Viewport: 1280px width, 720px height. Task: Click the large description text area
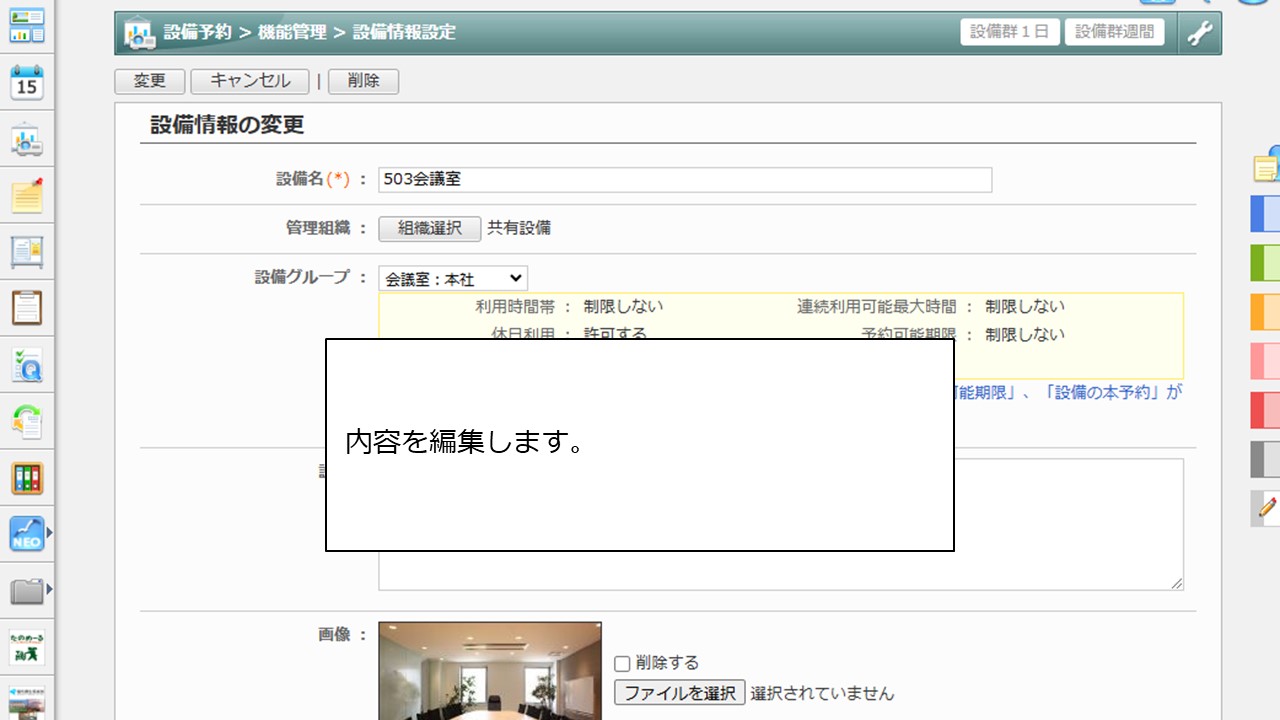coord(781,524)
